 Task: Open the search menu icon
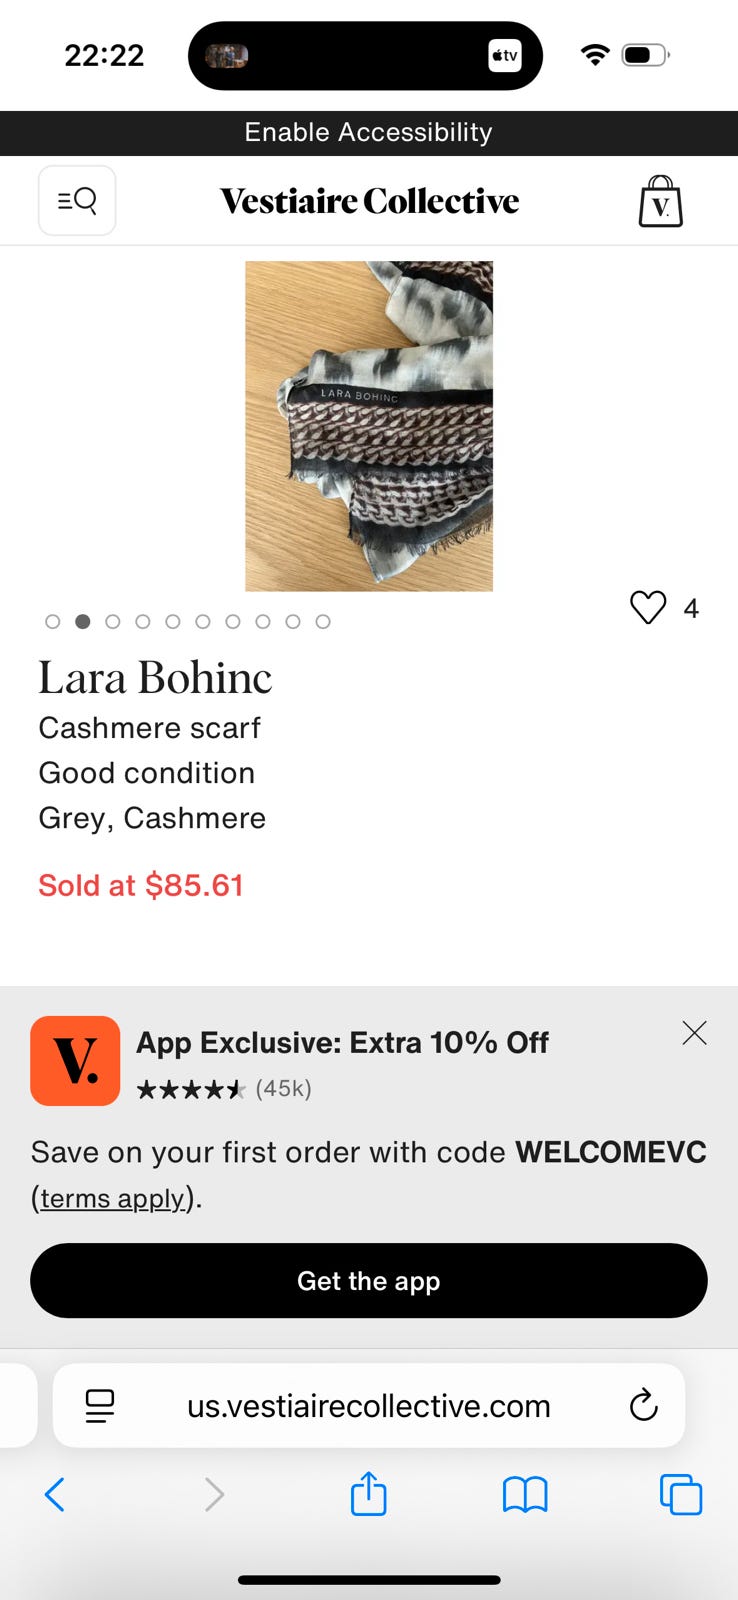click(x=77, y=201)
